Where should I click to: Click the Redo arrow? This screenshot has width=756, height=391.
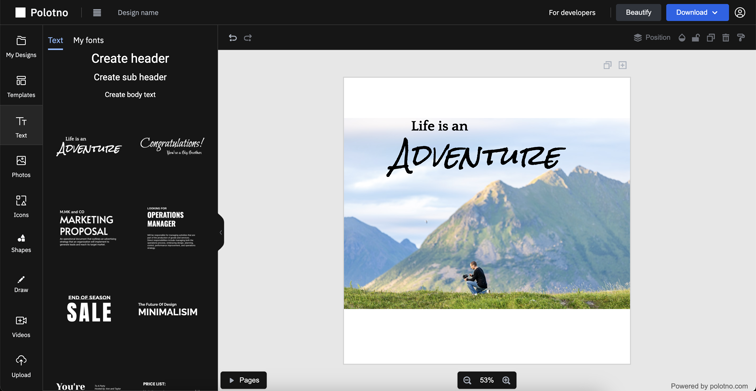click(x=247, y=38)
